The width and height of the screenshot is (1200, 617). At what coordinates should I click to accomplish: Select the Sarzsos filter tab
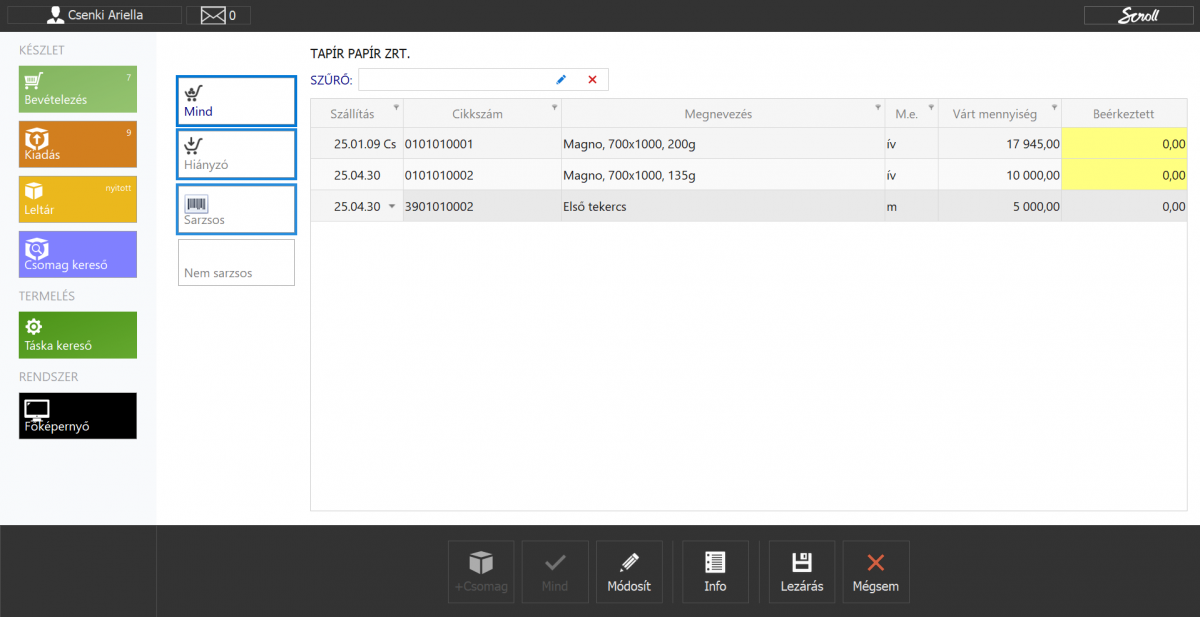point(237,208)
